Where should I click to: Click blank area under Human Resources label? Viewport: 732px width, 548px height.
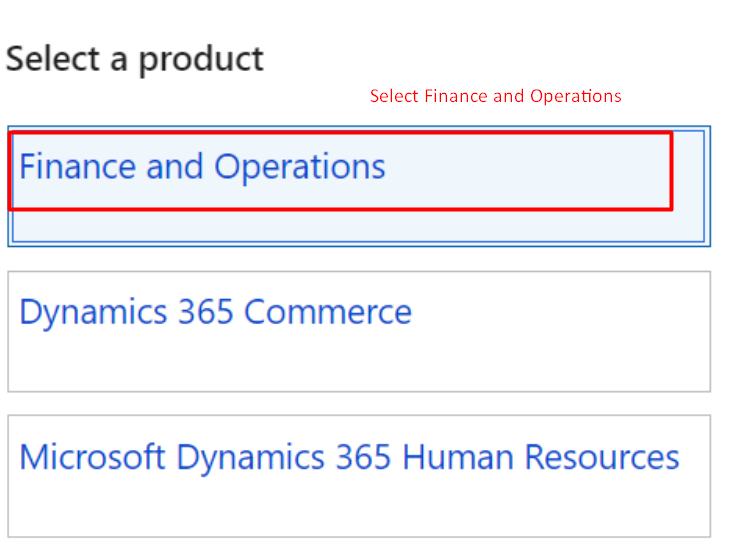358,507
